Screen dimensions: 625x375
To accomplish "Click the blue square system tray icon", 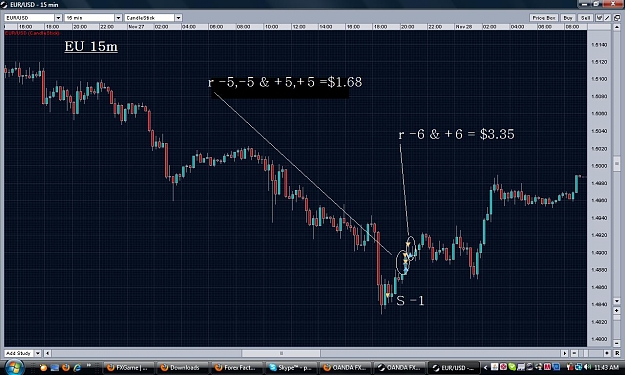I will pos(556,367).
